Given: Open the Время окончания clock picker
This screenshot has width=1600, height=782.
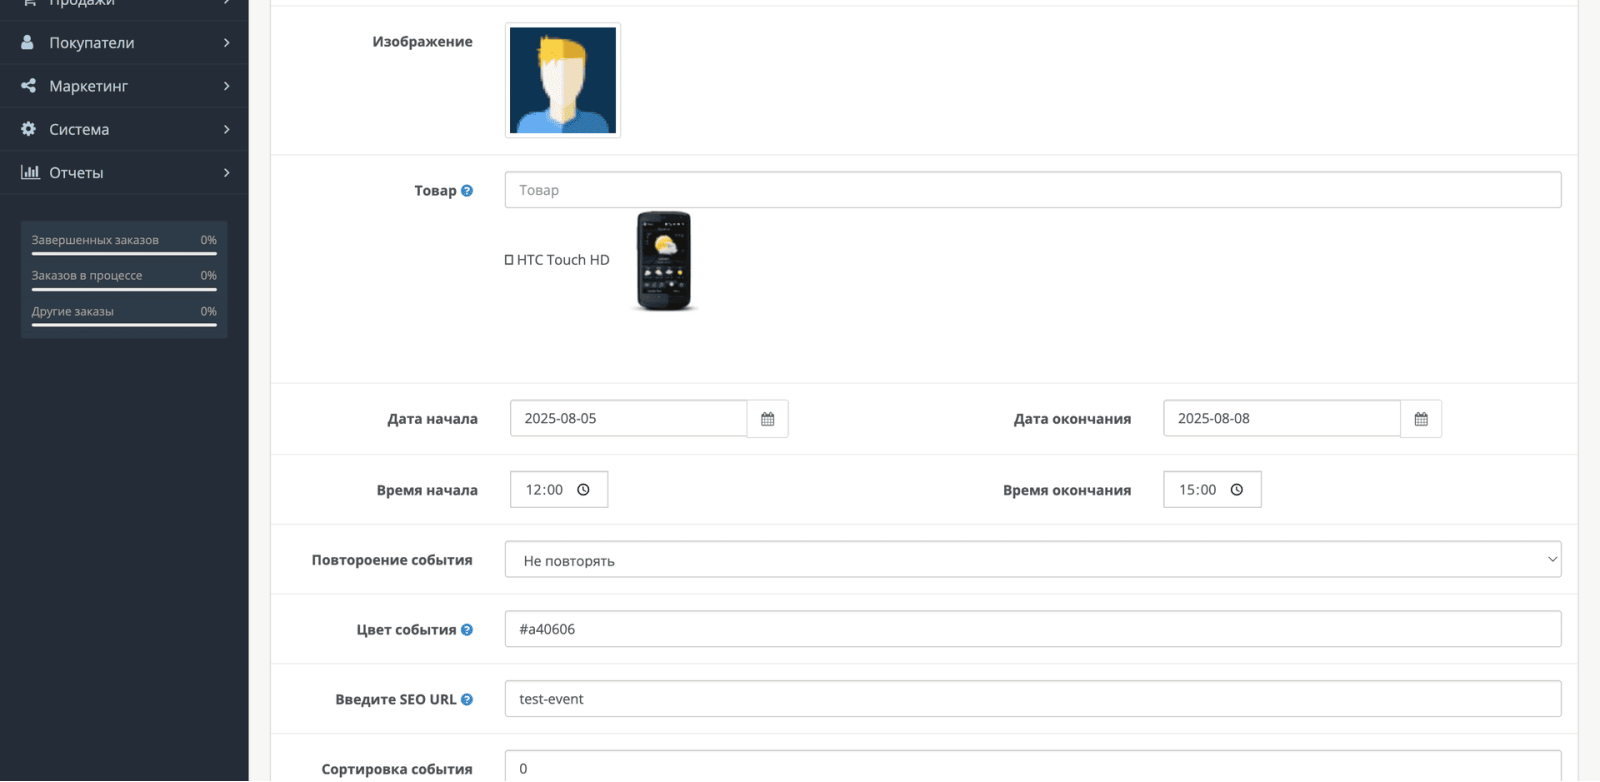Looking at the screenshot, I should click(1237, 490).
